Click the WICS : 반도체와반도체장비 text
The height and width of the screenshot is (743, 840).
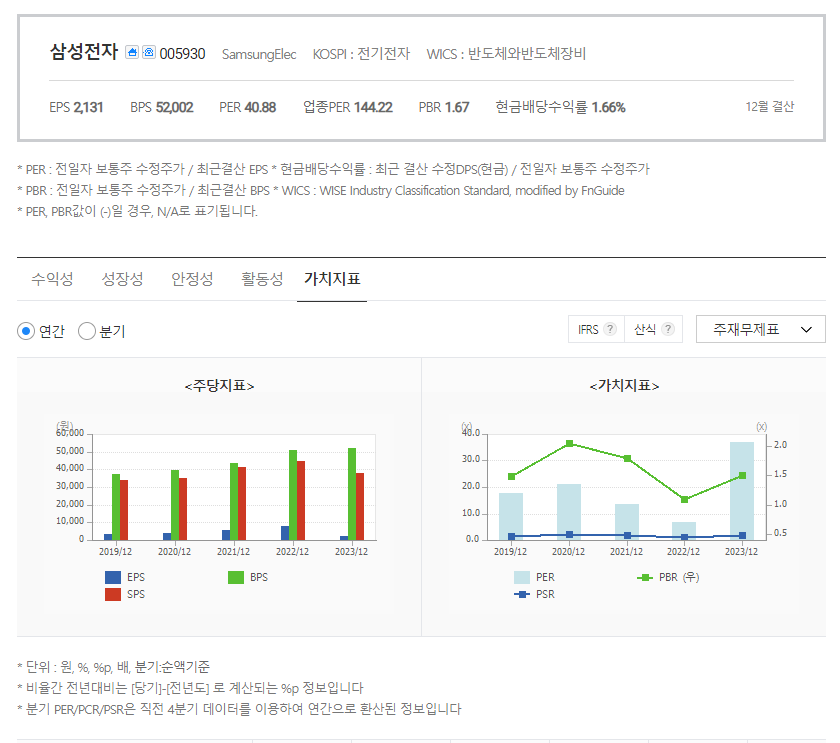pyautogui.click(x=506, y=54)
